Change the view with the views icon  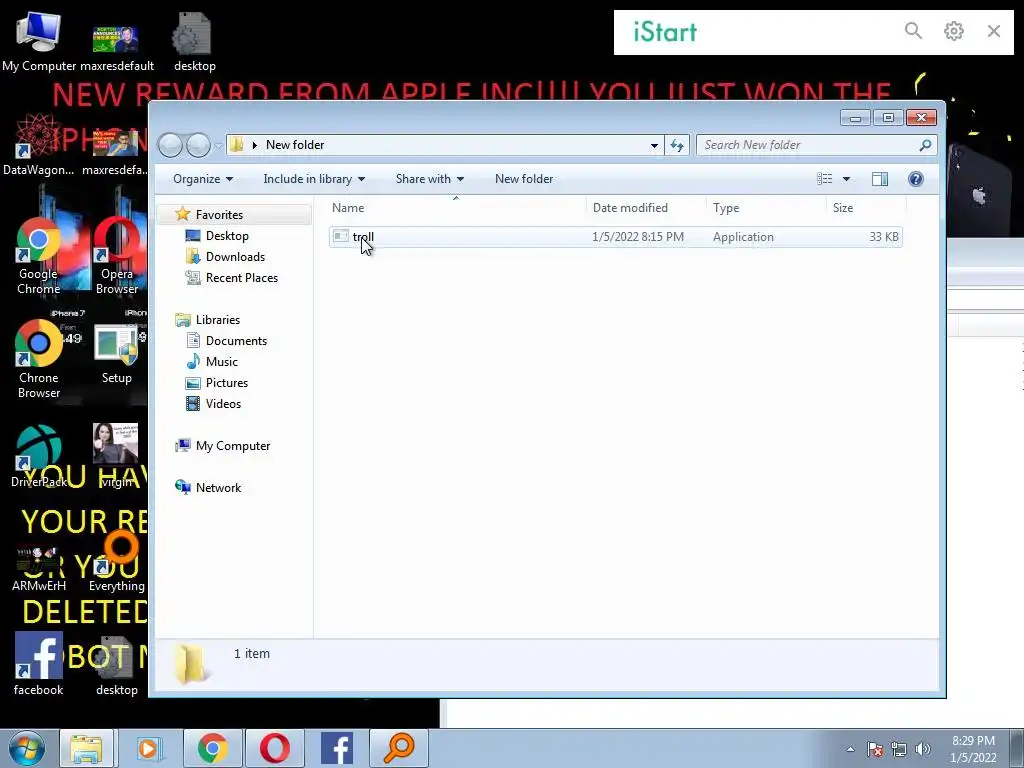[825, 179]
